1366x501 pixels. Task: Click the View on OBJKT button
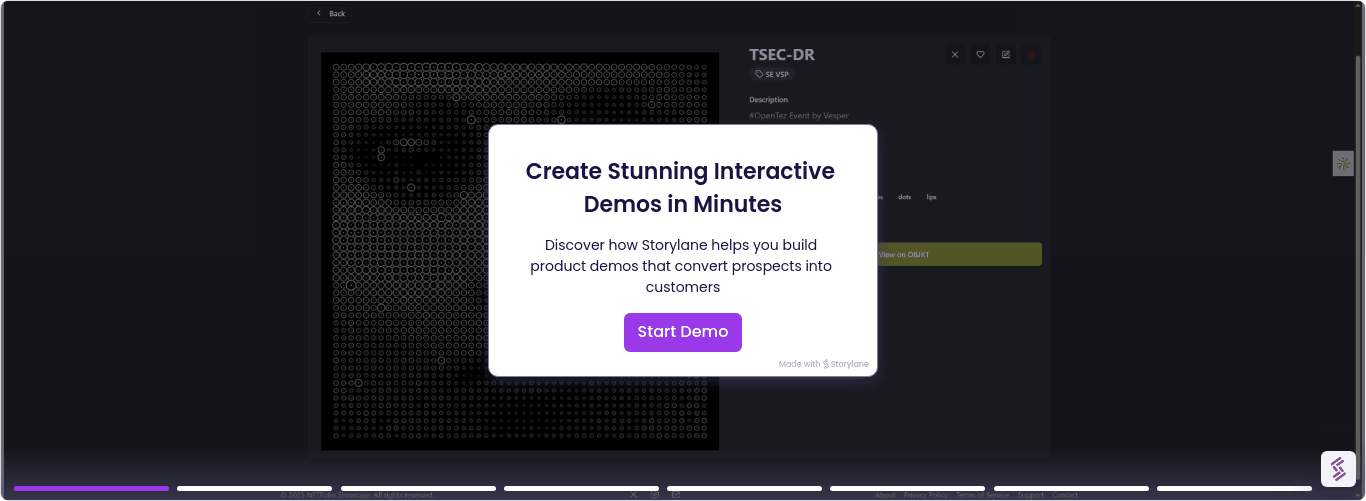coord(960,254)
